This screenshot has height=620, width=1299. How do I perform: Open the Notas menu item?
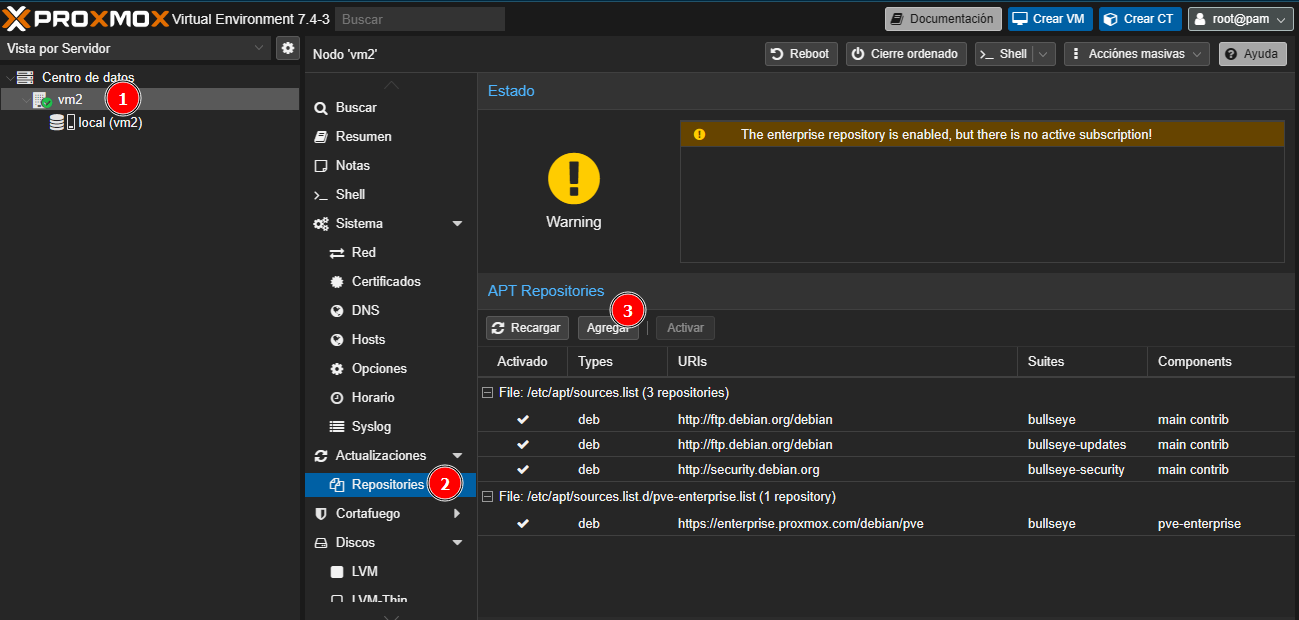click(390, 165)
